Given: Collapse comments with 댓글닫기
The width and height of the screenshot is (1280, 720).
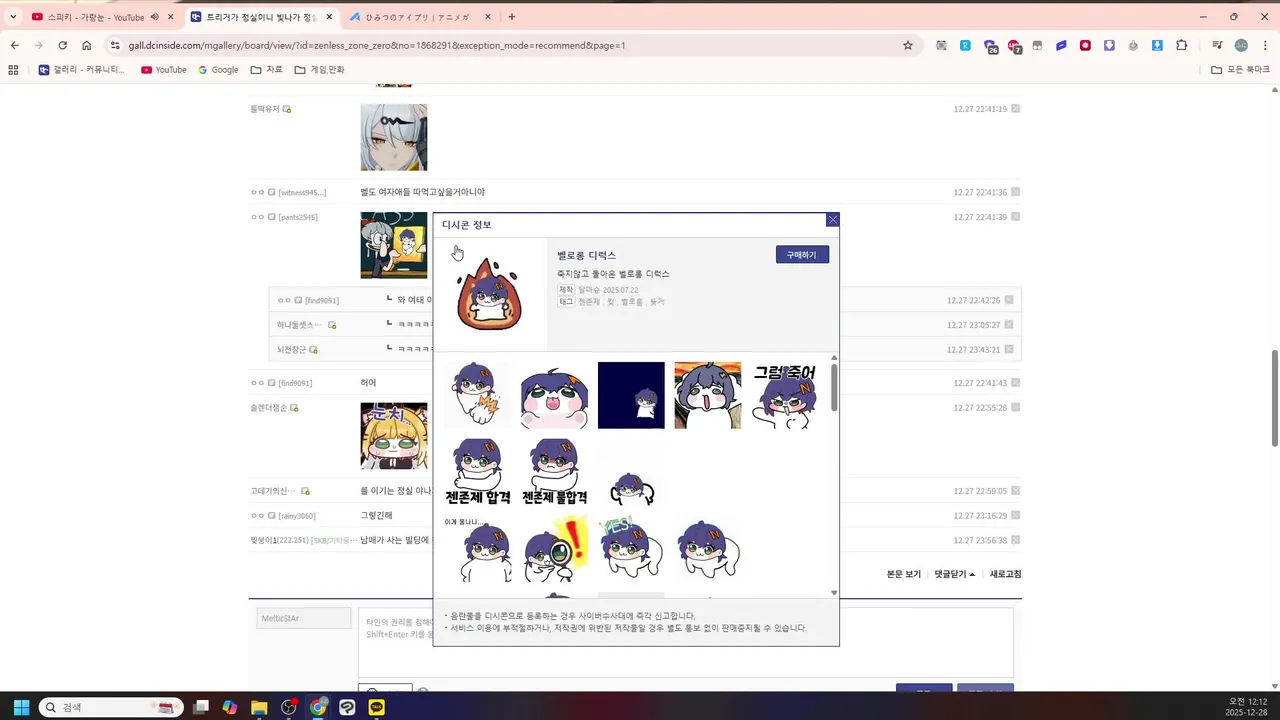Looking at the screenshot, I should coord(955,574).
